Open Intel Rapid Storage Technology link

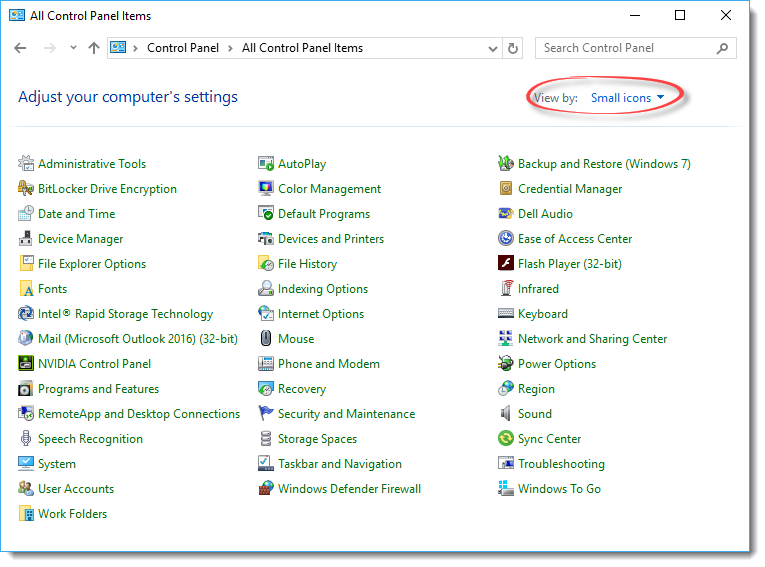tap(125, 314)
